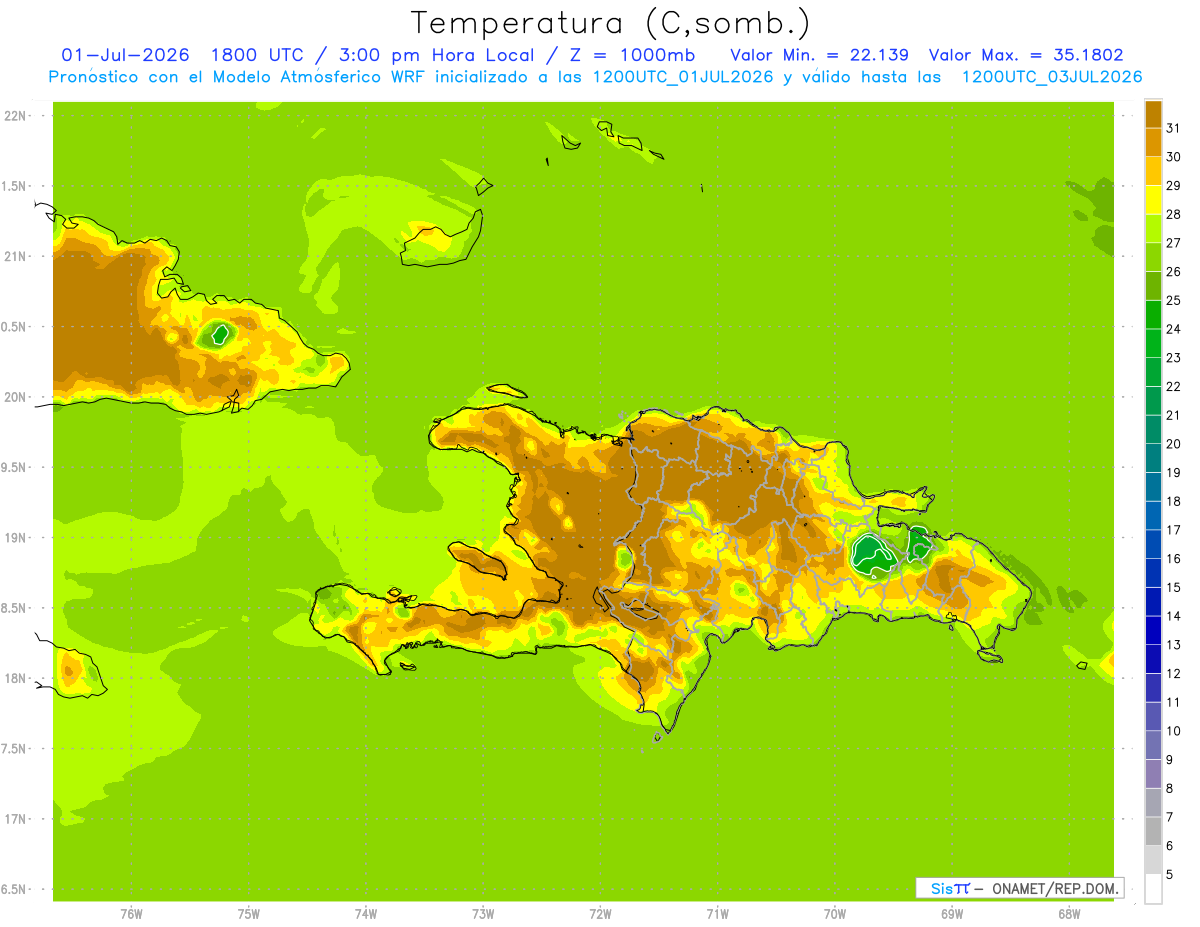The image size is (1200, 927).
Task: Click the '72W' longitude label
Action: [x=600, y=914]
